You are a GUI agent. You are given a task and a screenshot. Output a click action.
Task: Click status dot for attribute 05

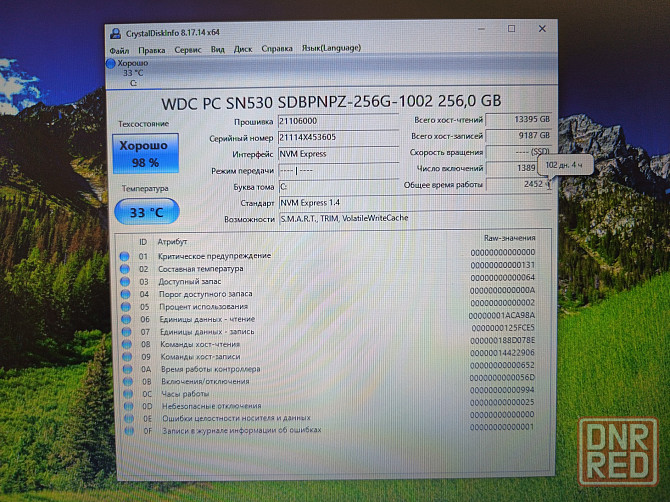(126, 307)
